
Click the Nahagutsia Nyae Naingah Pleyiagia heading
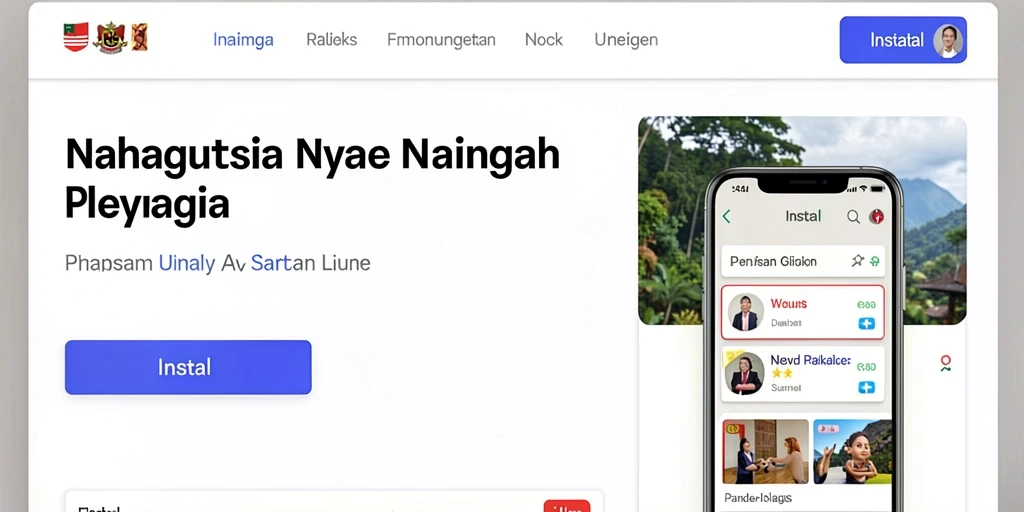pos(312,179)
